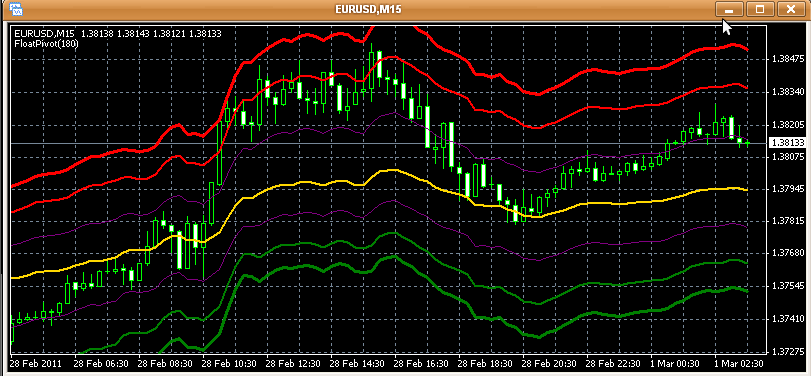Select the FloatPivot(180) indicator label
This screenshot has height=376, width=811.
pos(47,44)
